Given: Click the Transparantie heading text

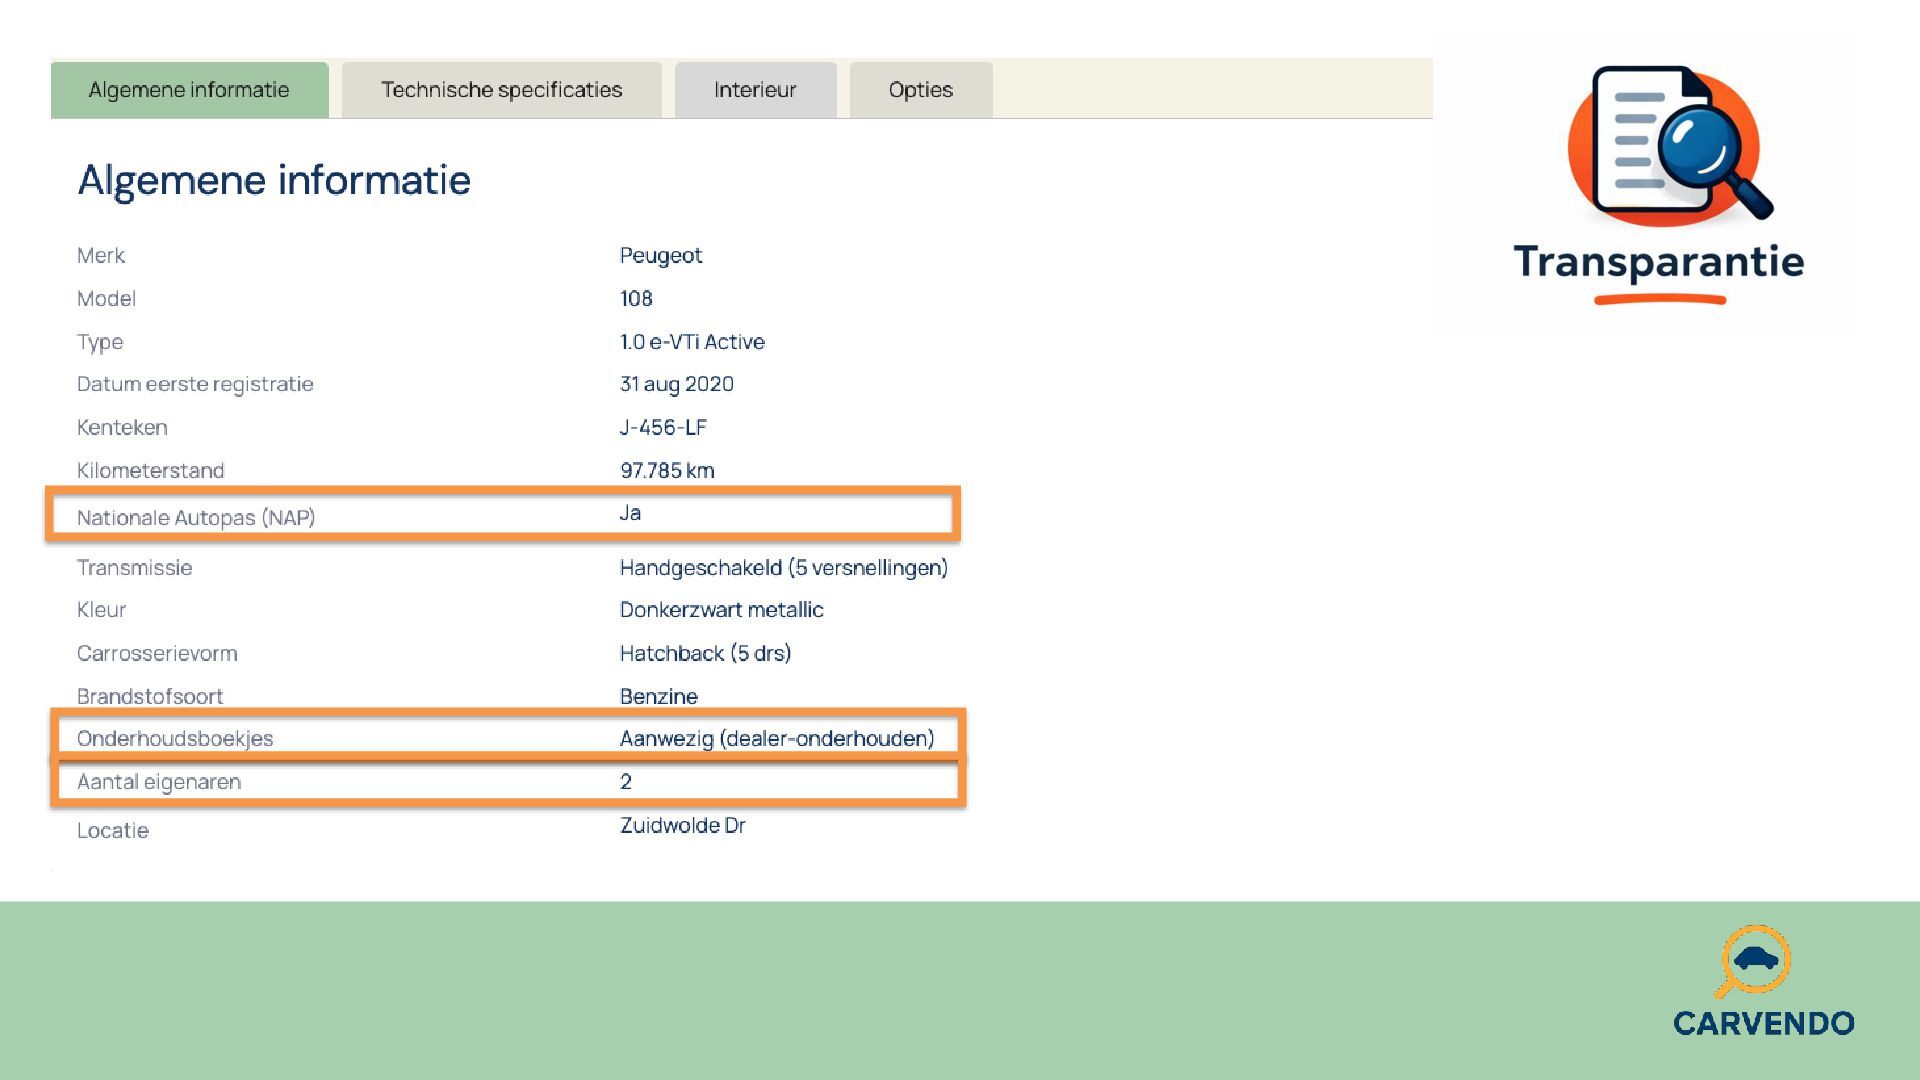Looking at the screenshot, I should [x=1658, y=262].
